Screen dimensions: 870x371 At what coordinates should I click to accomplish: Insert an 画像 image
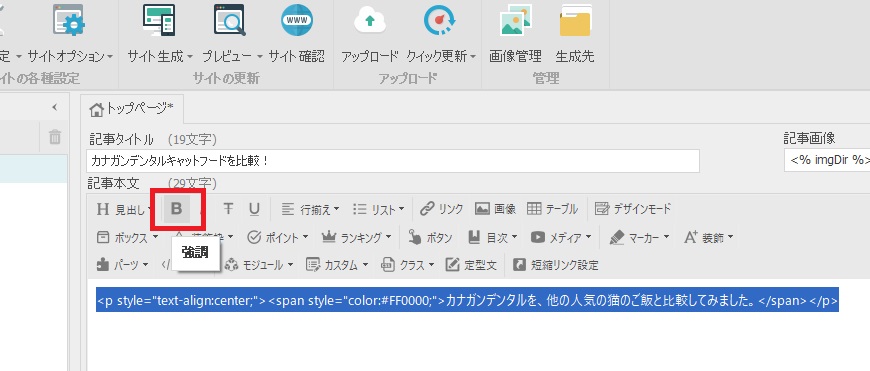click(495, 209)
